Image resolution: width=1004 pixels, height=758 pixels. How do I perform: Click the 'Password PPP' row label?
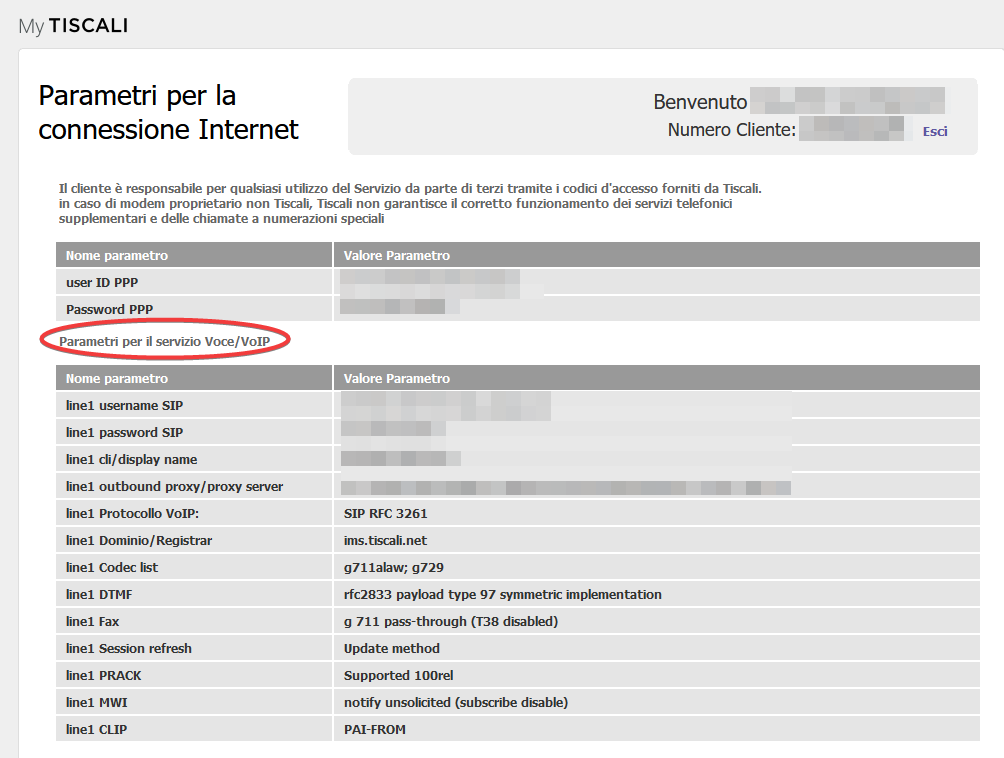pos(109,309)
